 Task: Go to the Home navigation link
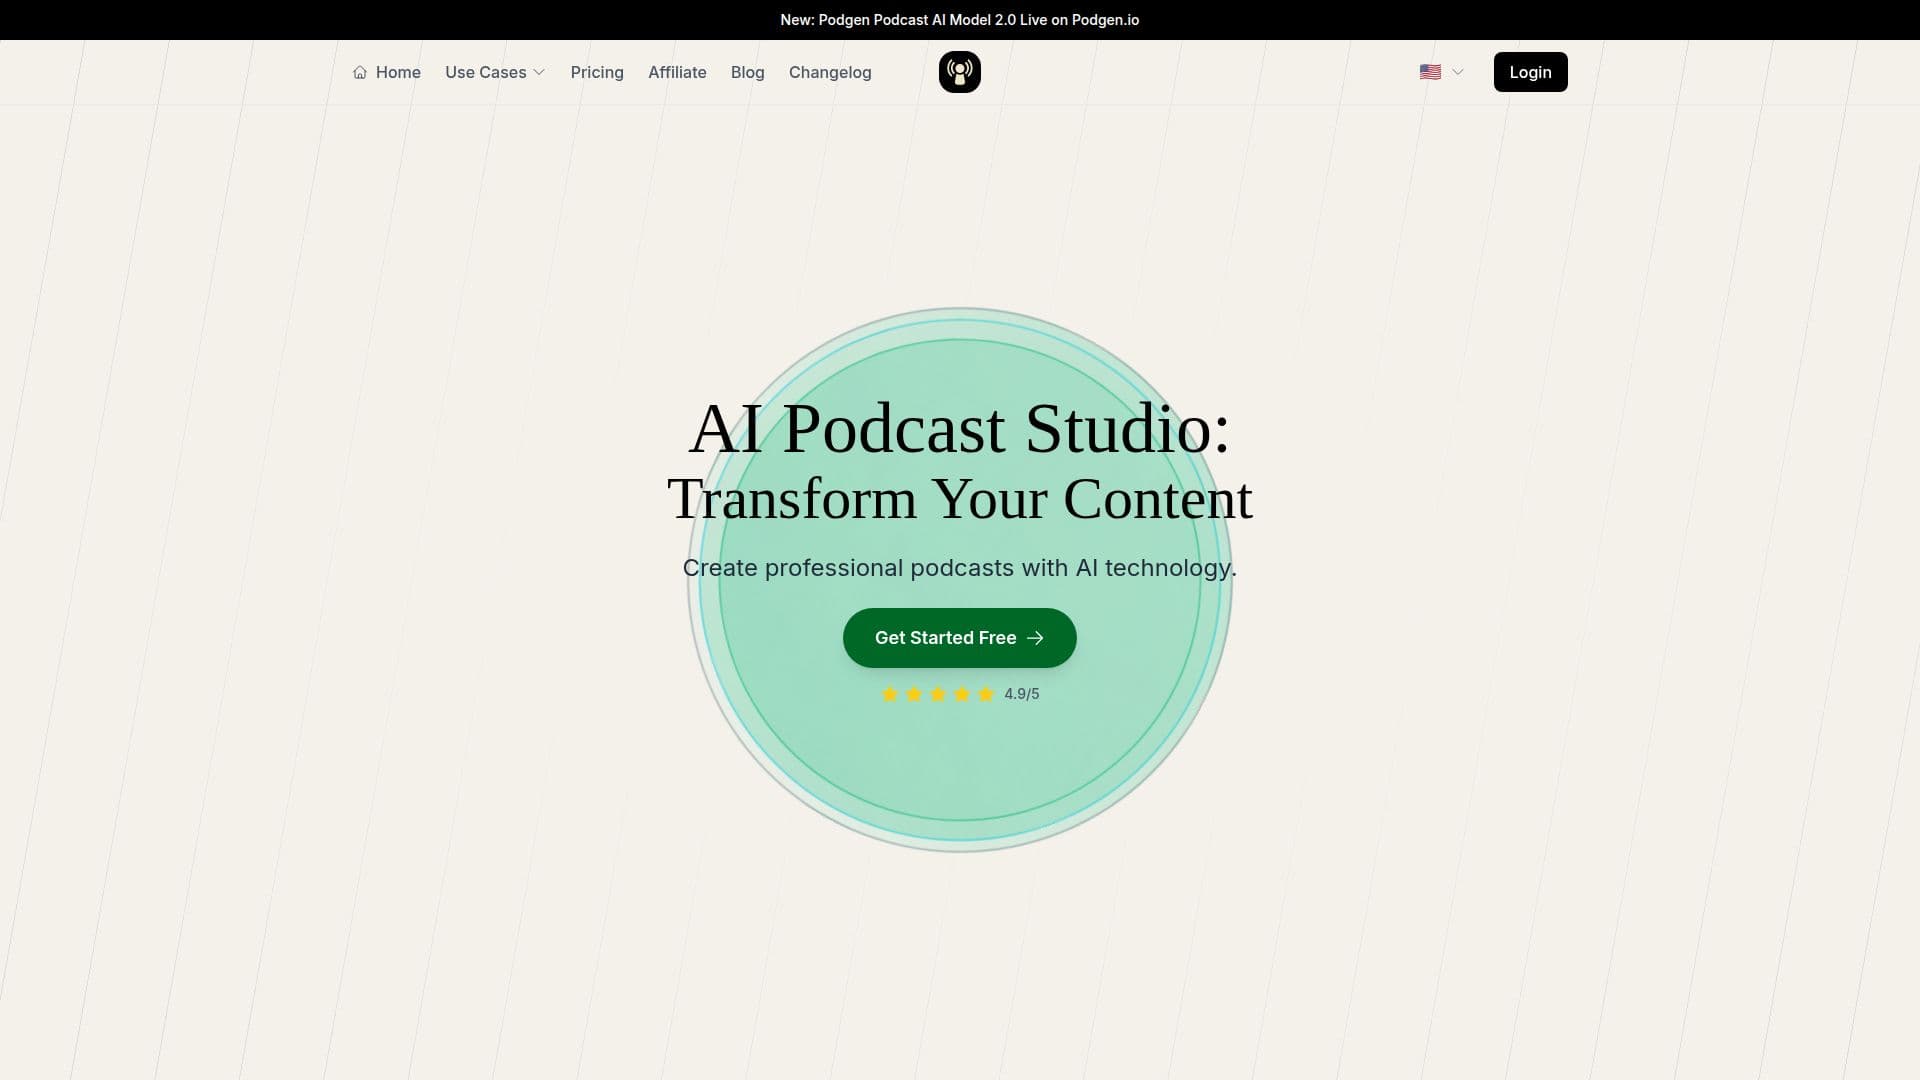click(x=387, y=72)
